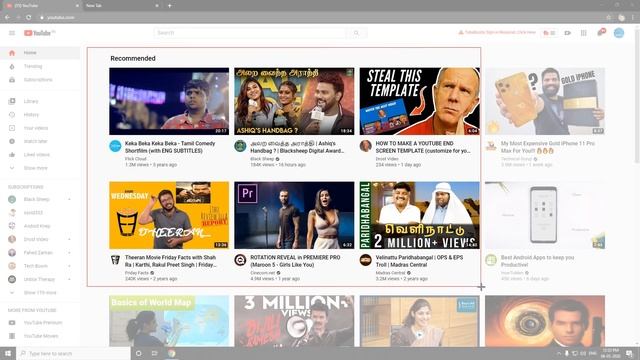Open Your videos in the sidebar
Screen dimensions: 640x360
point(40,128)
